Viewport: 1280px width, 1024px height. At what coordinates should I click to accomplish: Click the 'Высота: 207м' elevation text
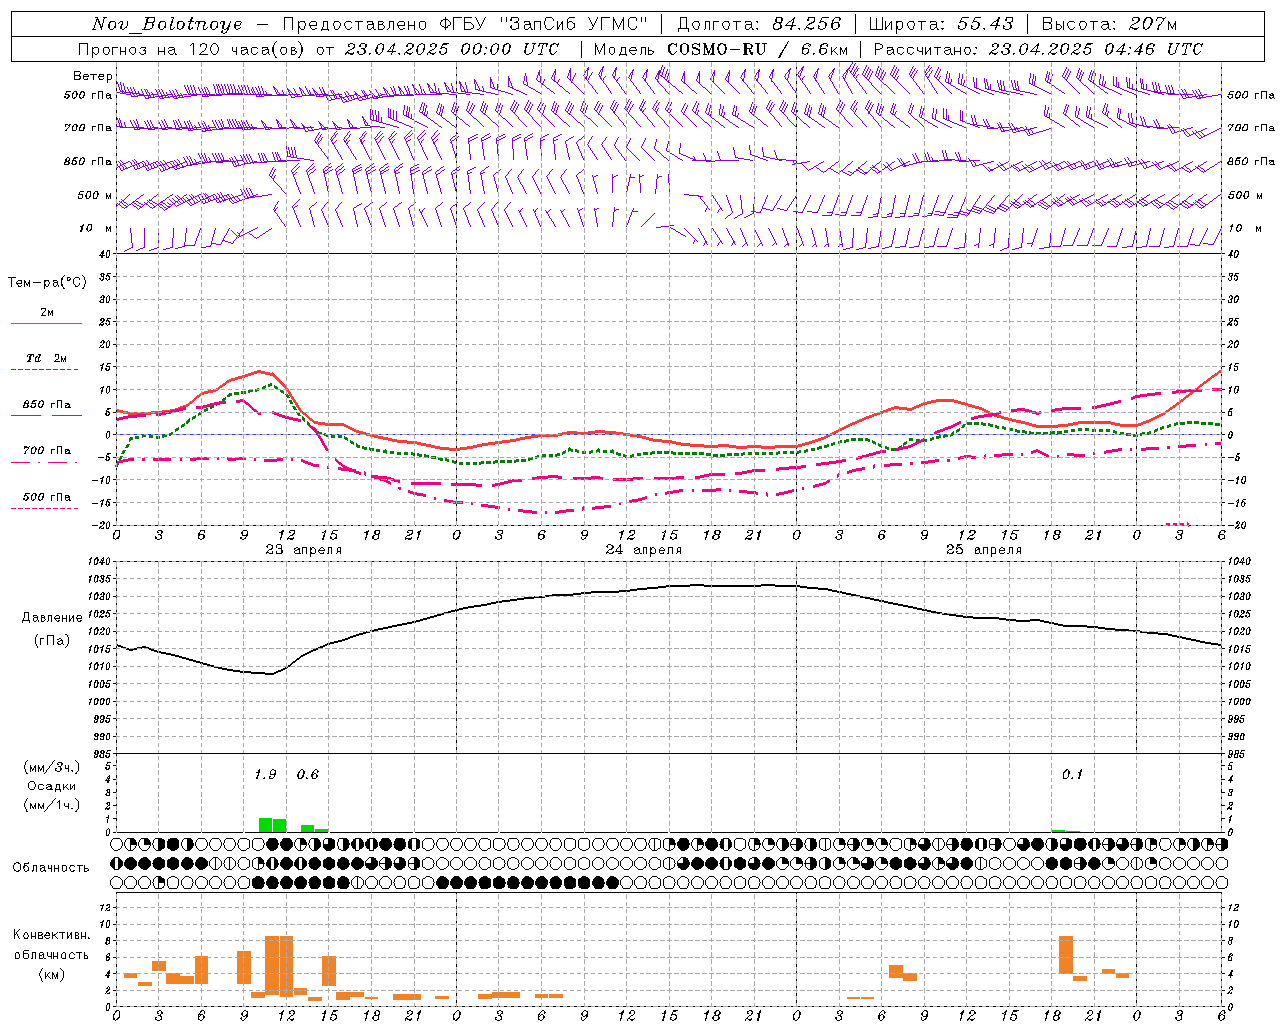[1109, 24]
